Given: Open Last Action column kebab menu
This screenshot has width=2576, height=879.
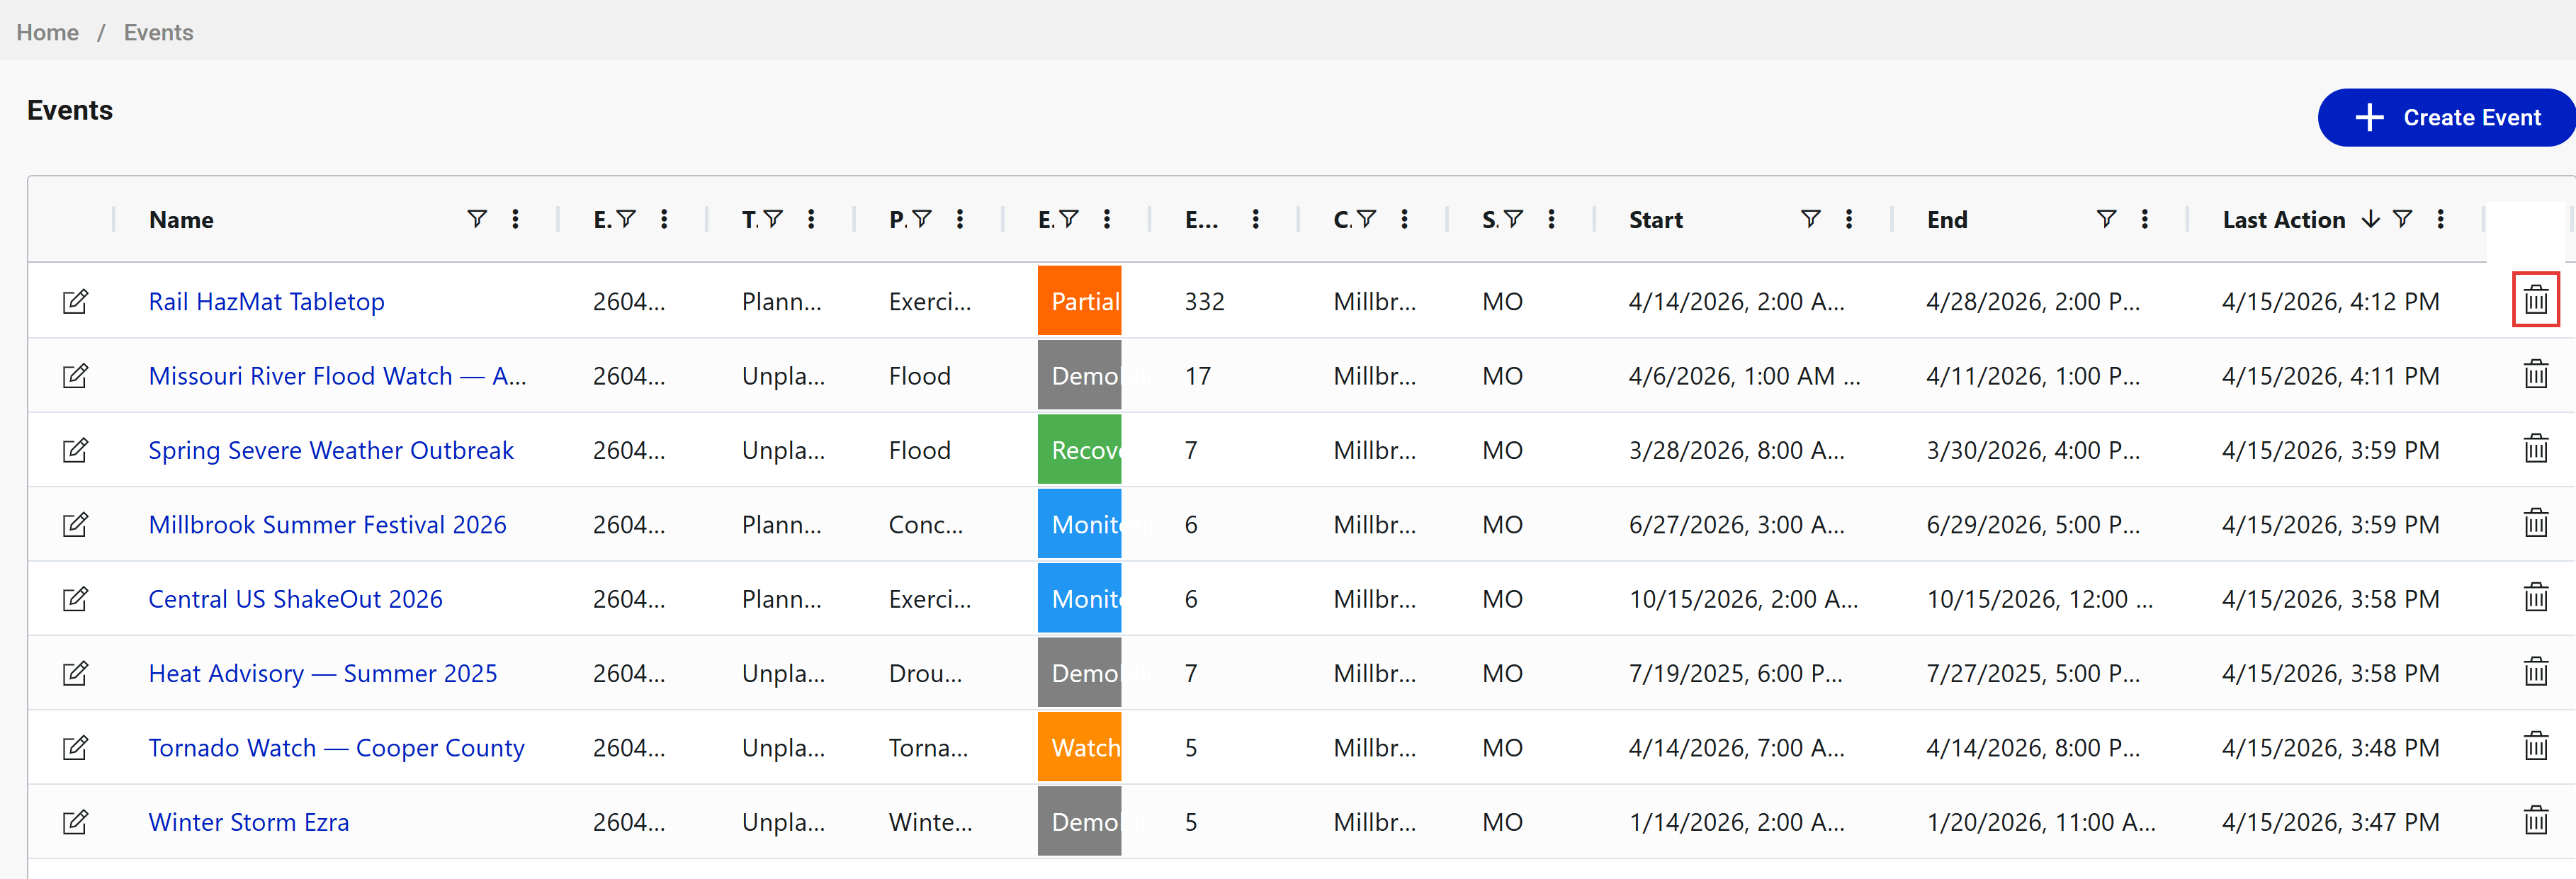Looking at the screenshot, I should [2441, 219].
